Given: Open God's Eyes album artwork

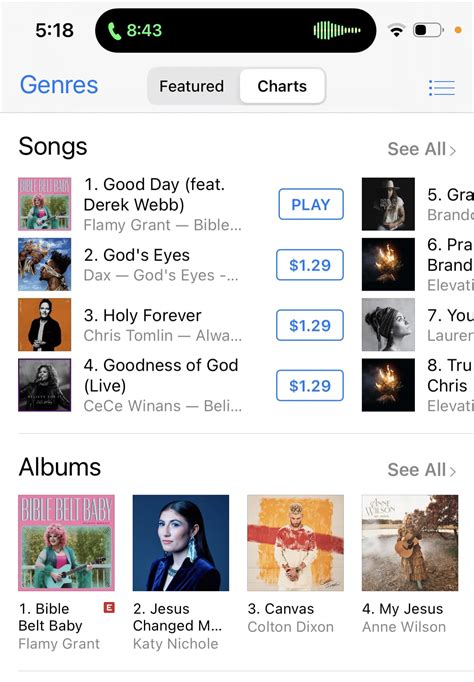Looking at the screenshot, I should 44,264.
